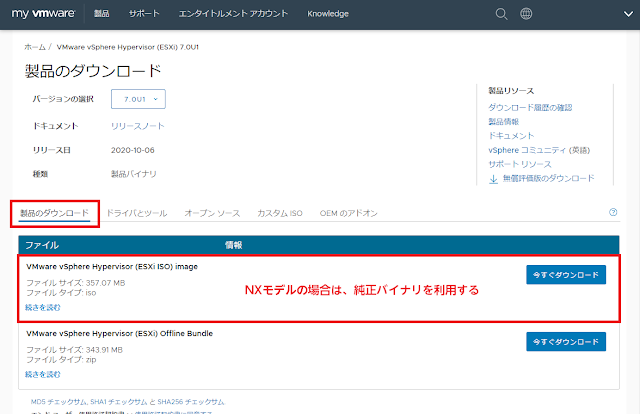
Task: Click the 製品リソース sidebar heading
Action: [x=511, y=91]
